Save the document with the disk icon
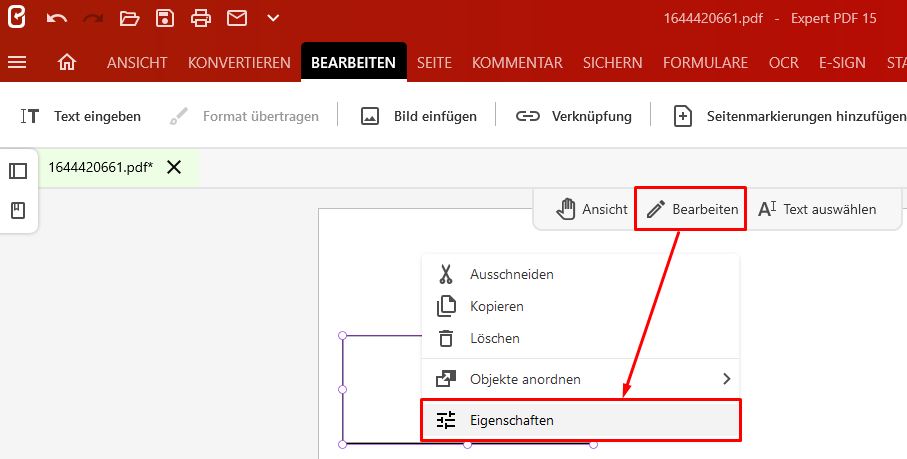The image size is (907, 459). [165, 18]
